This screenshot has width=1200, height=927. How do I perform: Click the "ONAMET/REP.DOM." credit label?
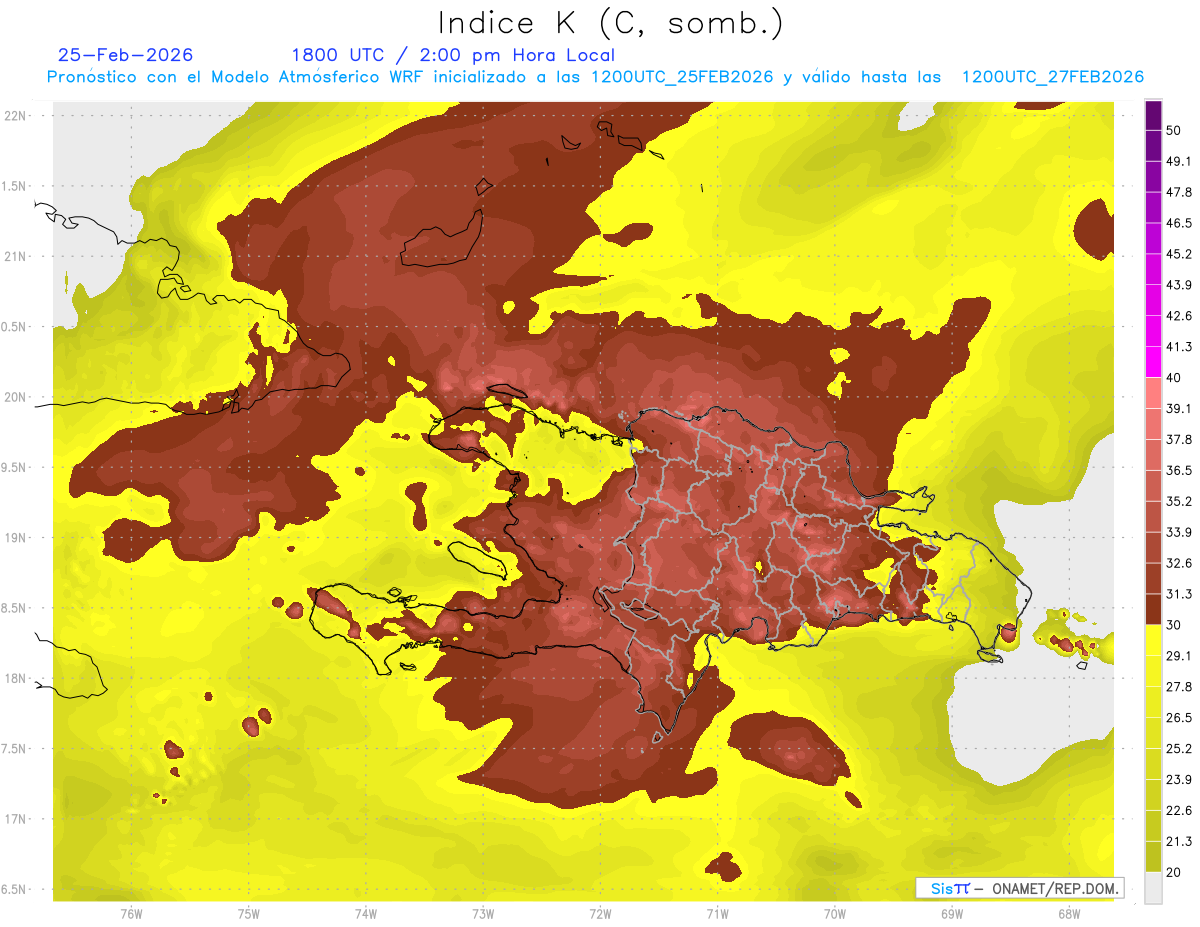1054,888
